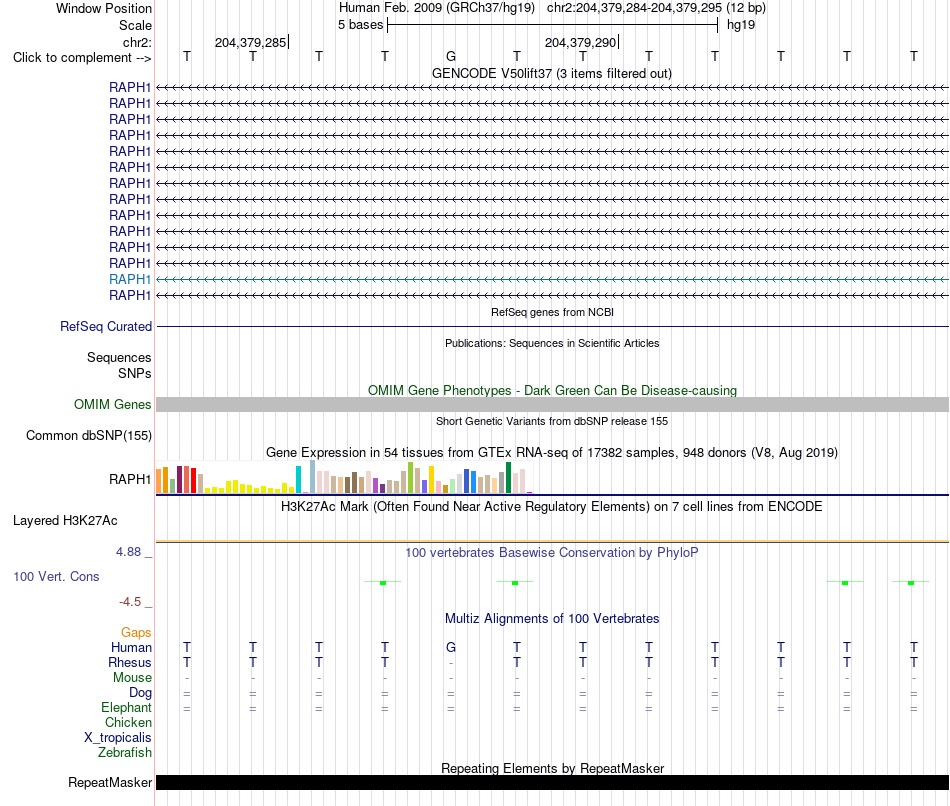This screenshot has height=806, width=950.
Task: Click the RefSeq Curated intron line
Action: point(552,327)
